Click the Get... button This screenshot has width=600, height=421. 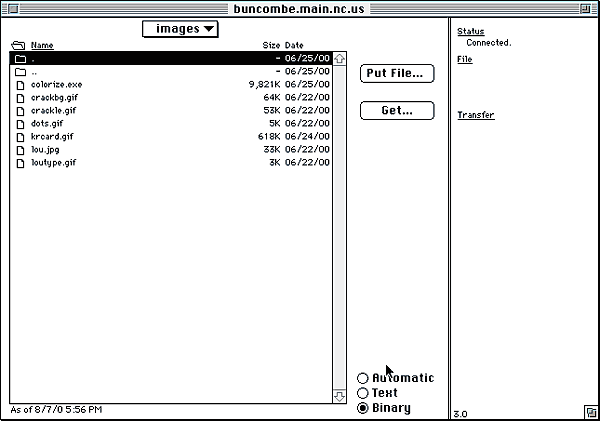point(397,111)
